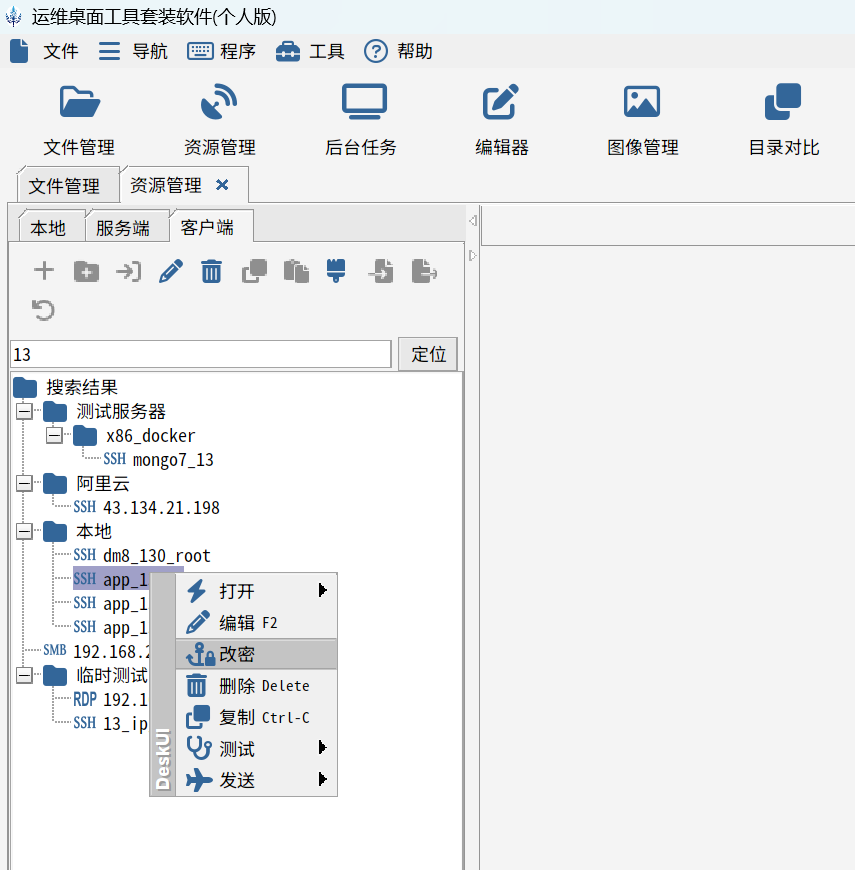Open 后台任务 monitor icon
The height and width of the screenshot is (870, 855).
364,102
